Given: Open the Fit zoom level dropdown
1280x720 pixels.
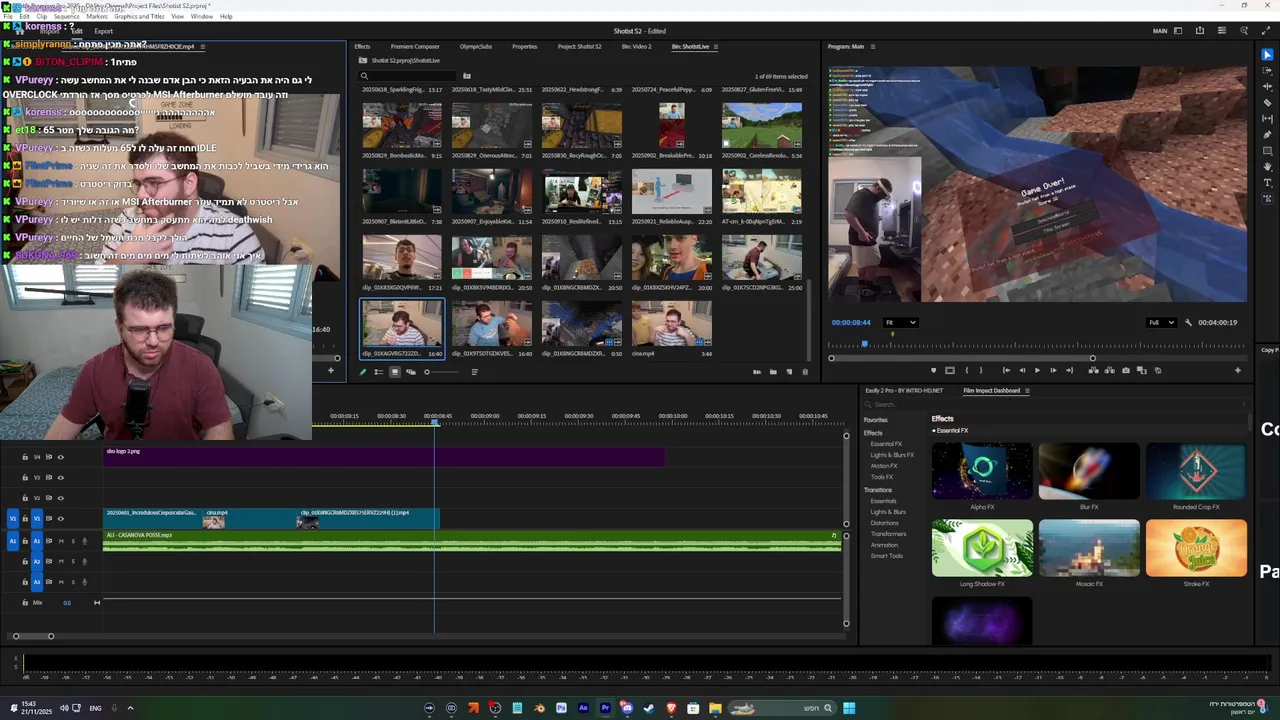Looking at the screenshot, I should 900,322.
